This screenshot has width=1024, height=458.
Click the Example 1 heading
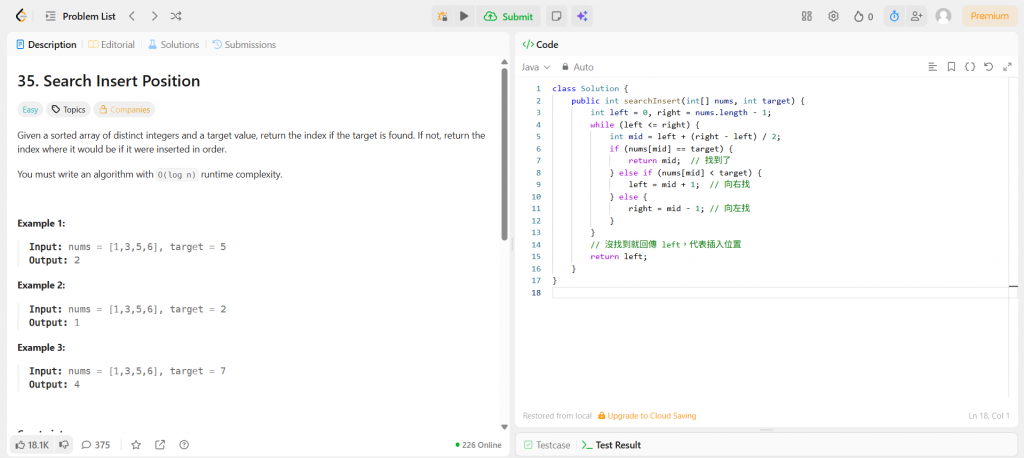point(41,223)
